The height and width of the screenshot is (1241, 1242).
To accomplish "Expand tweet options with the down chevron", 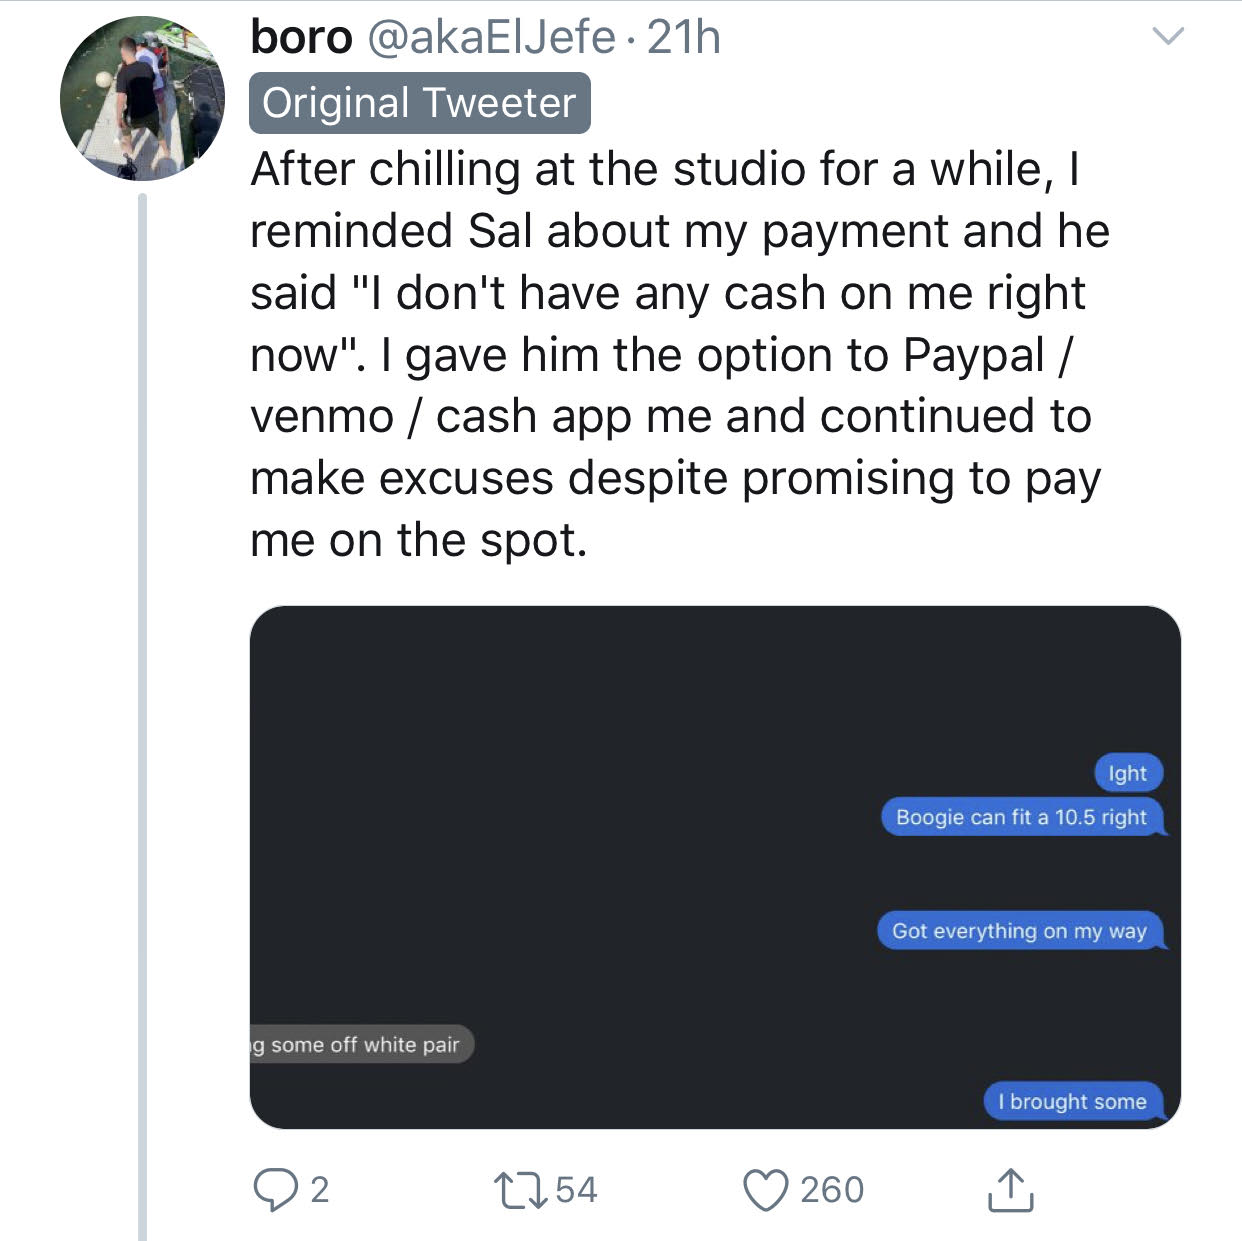I will click(1168, 37).
